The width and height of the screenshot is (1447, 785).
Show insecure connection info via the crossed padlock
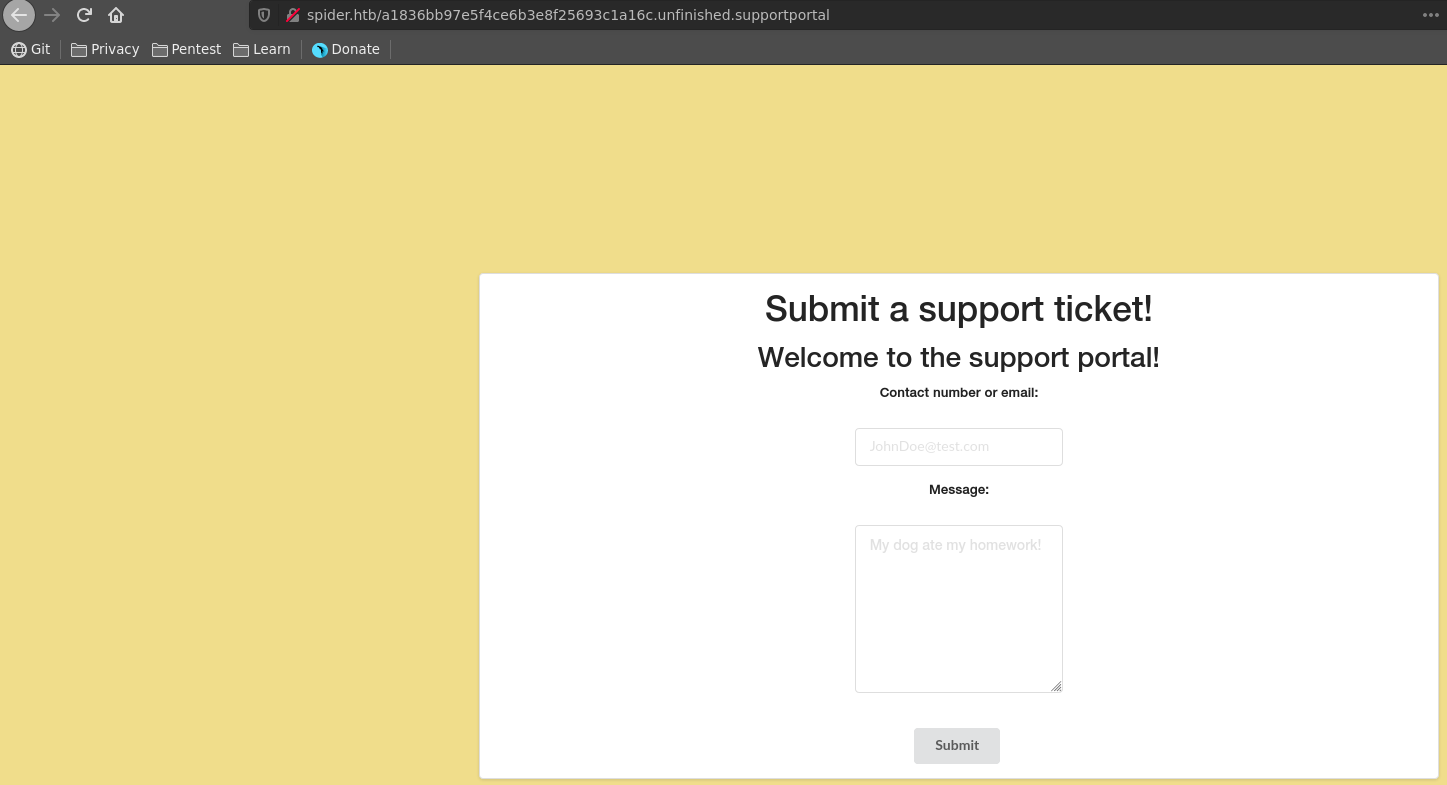click(x=293, y=15)
